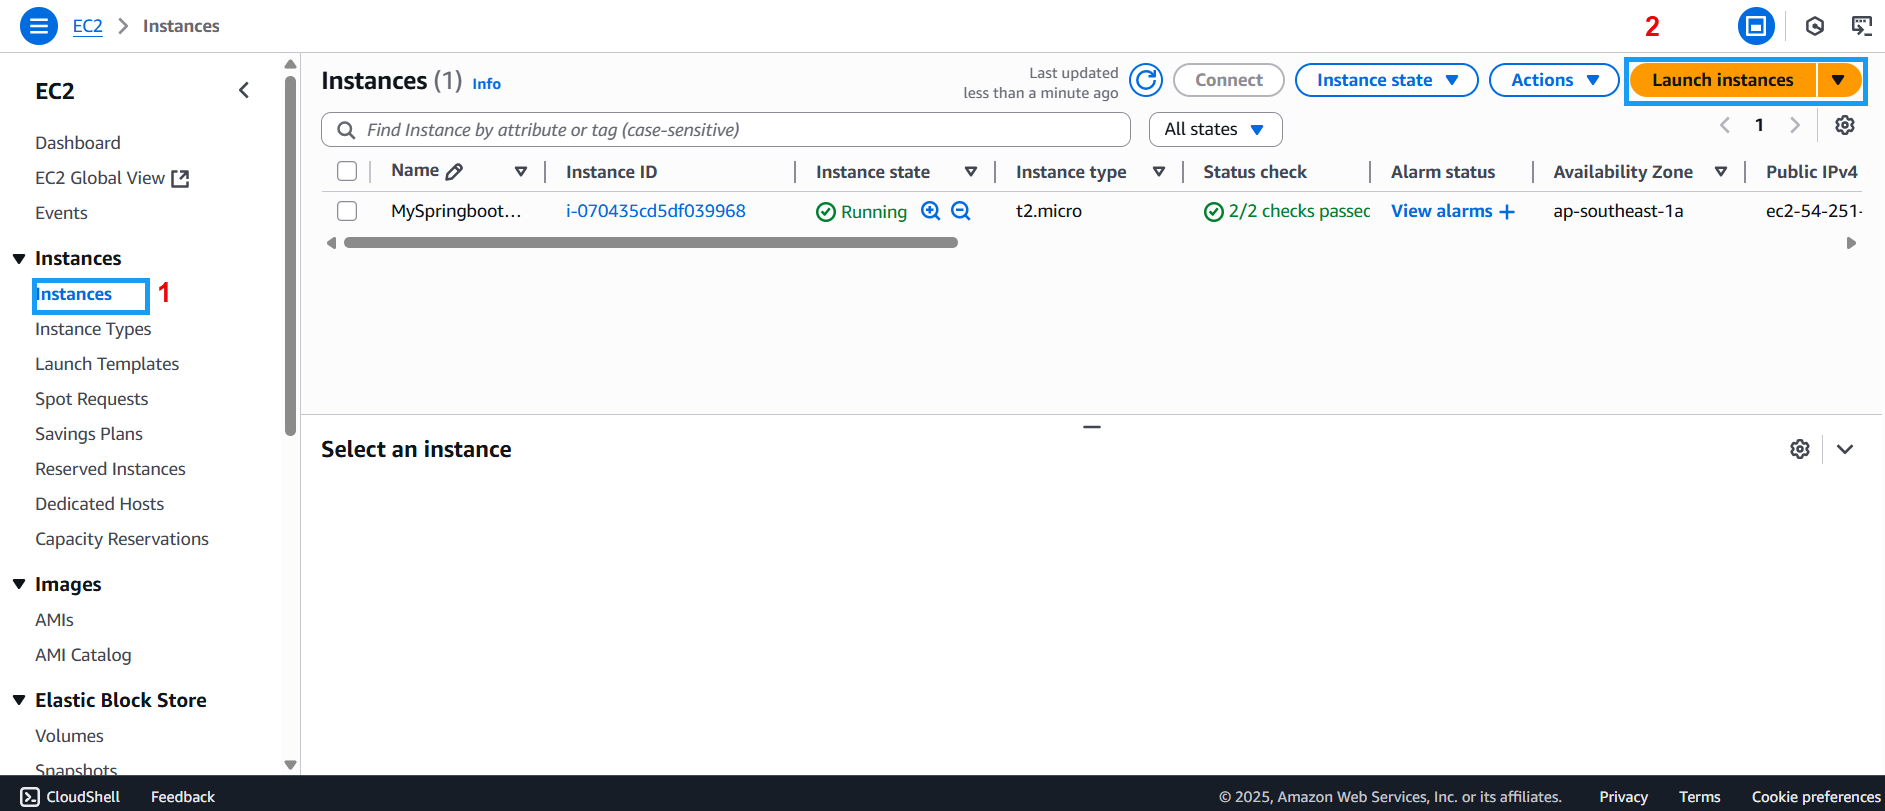Click the search magnifier icon in filter box
The image size is (1885, 811).
pos(346,130)
